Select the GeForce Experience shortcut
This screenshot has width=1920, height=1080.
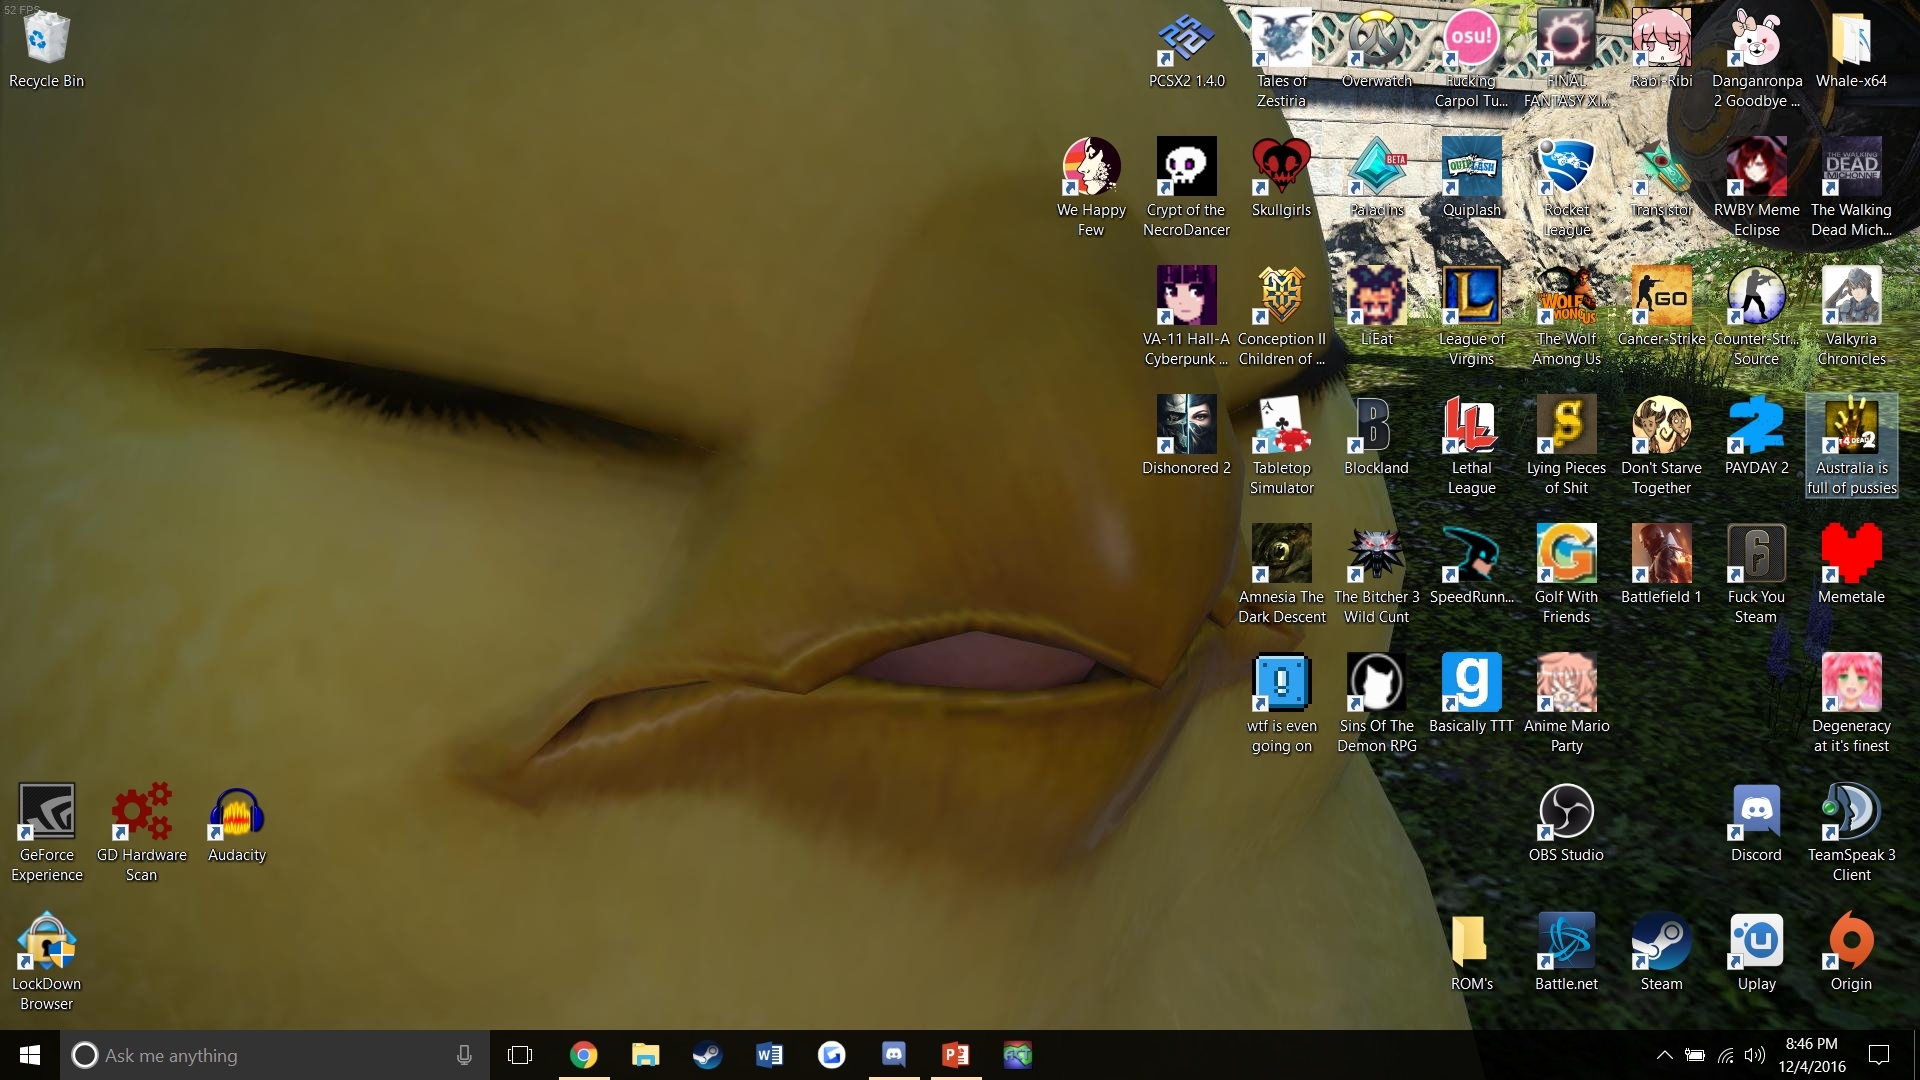tap(47, 832)
